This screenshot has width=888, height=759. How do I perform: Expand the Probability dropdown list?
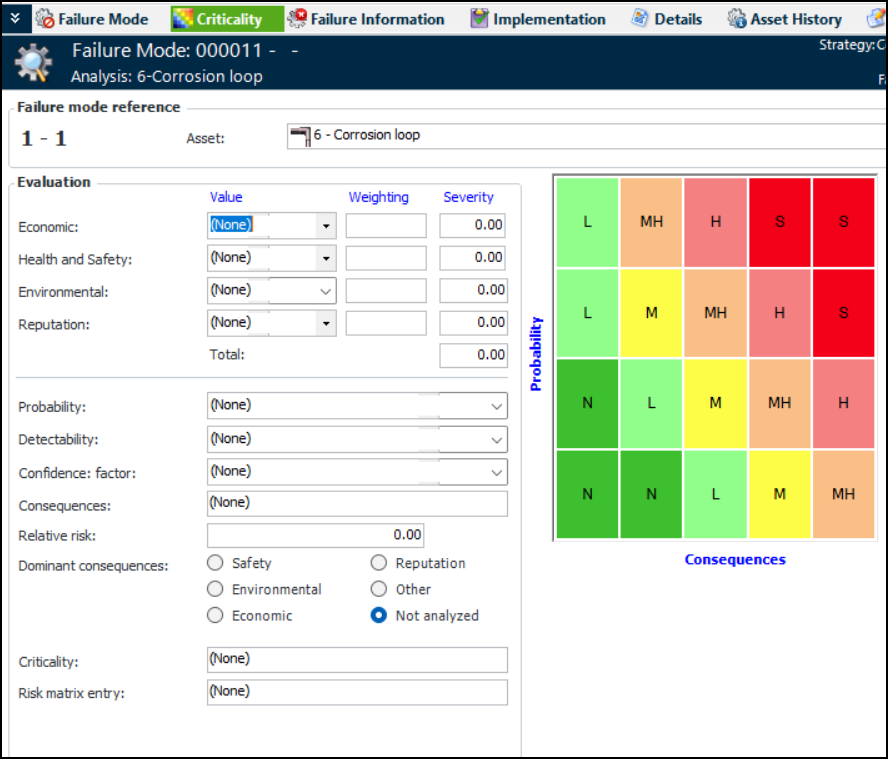click(x=497, y=406)
